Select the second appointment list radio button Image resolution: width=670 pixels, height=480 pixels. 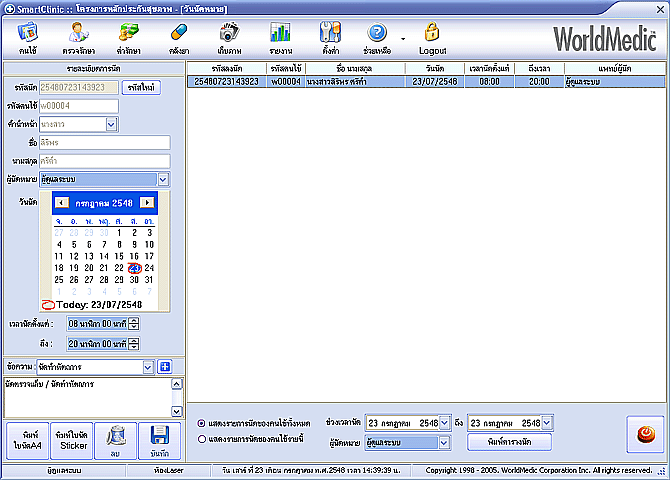click(x=202, y=438)
